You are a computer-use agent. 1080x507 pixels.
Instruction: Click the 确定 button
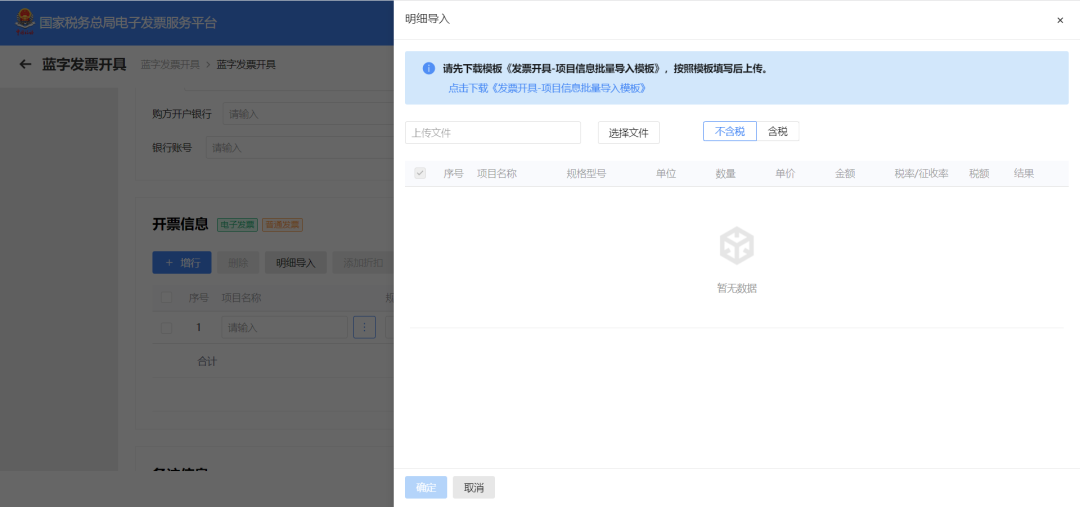click(426, 487)
